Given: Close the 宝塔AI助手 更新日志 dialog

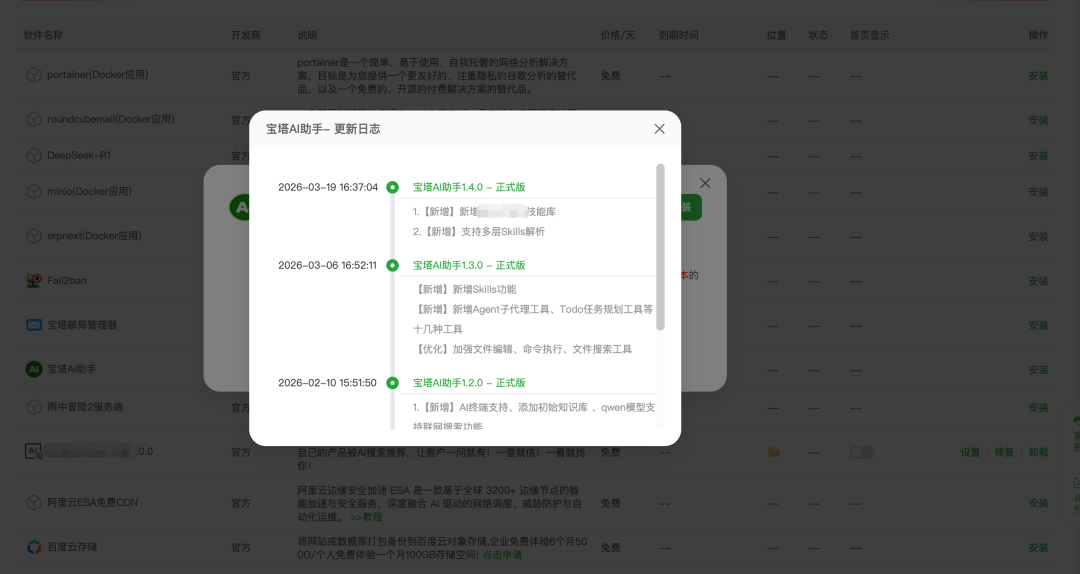Looking at the screenshot, I should pyautogui.click(x=659, y=129).
